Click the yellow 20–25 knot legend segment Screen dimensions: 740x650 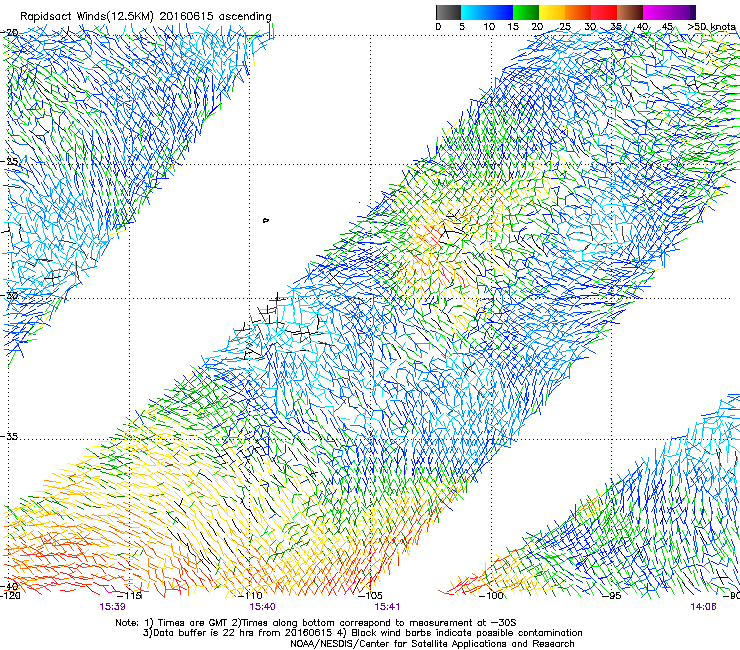(x=552, y=12)
